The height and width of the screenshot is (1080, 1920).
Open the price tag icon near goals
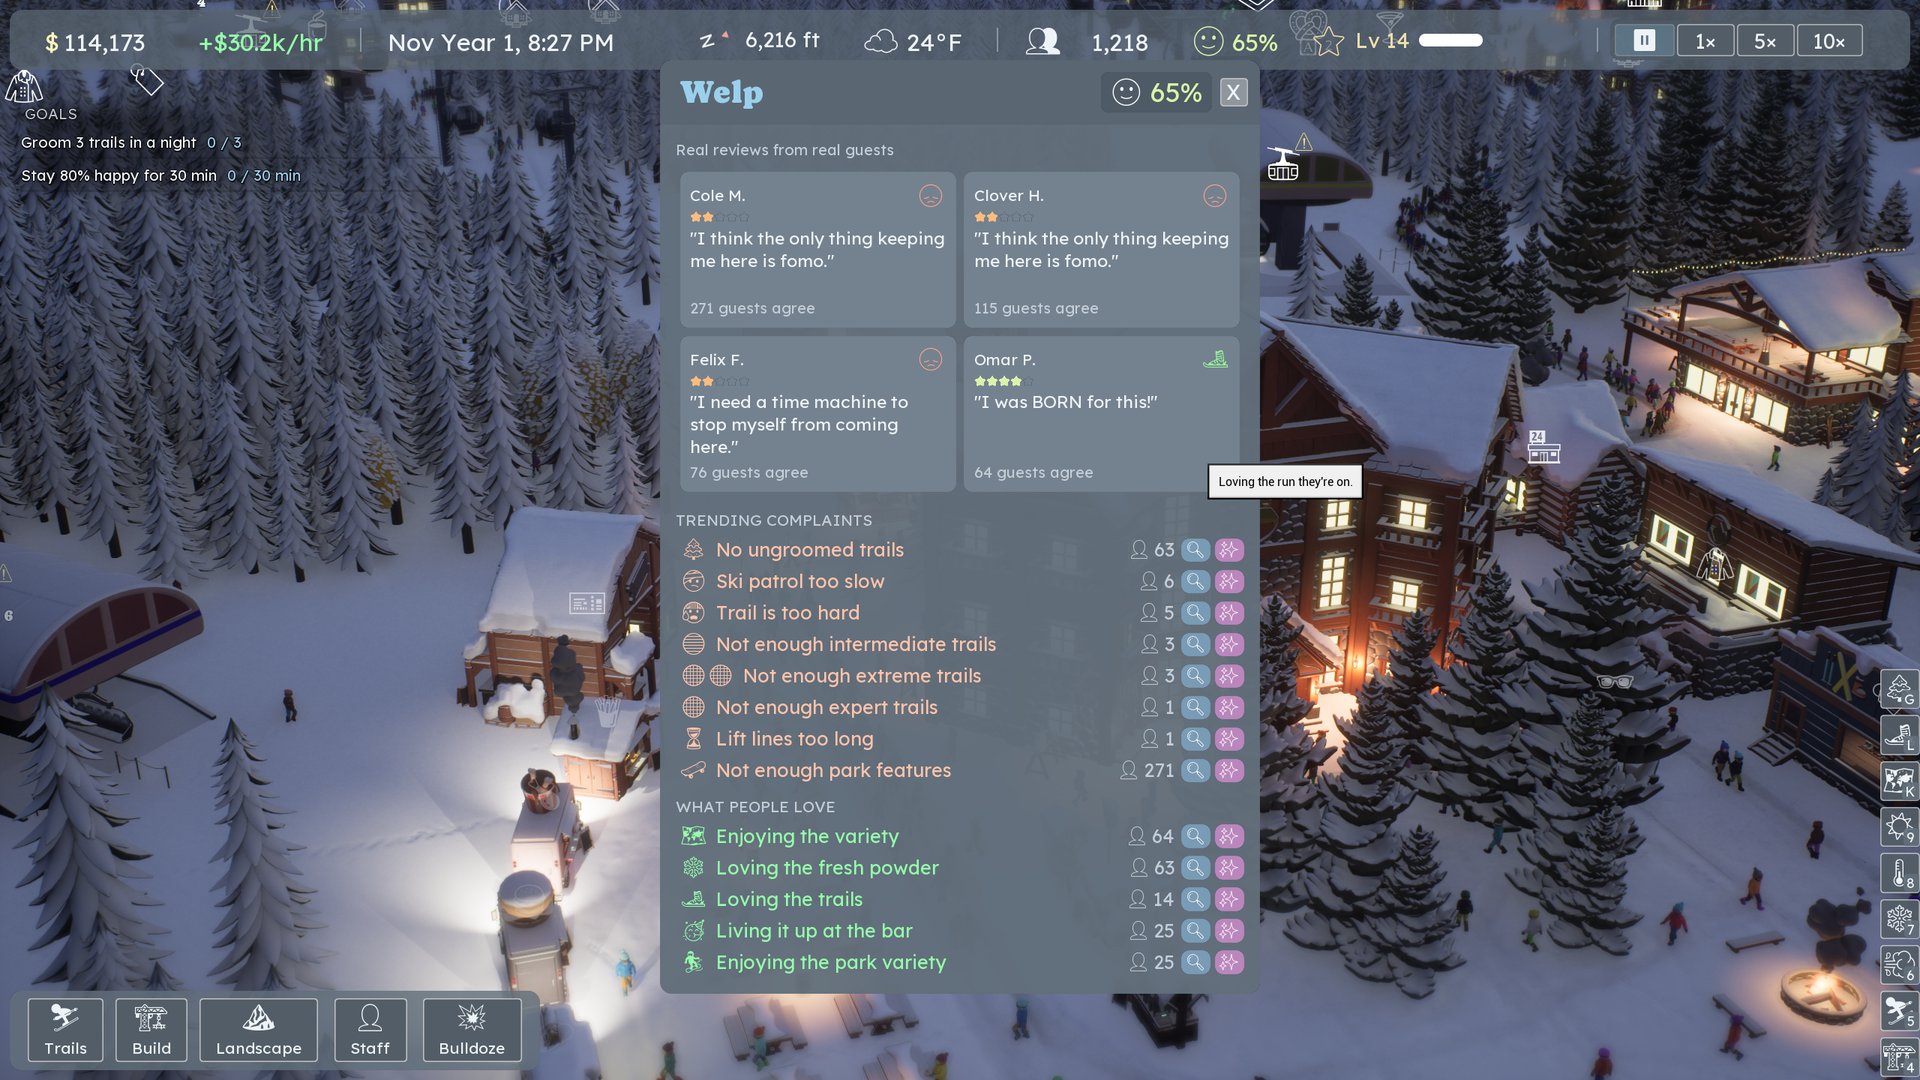pos(147,80)
